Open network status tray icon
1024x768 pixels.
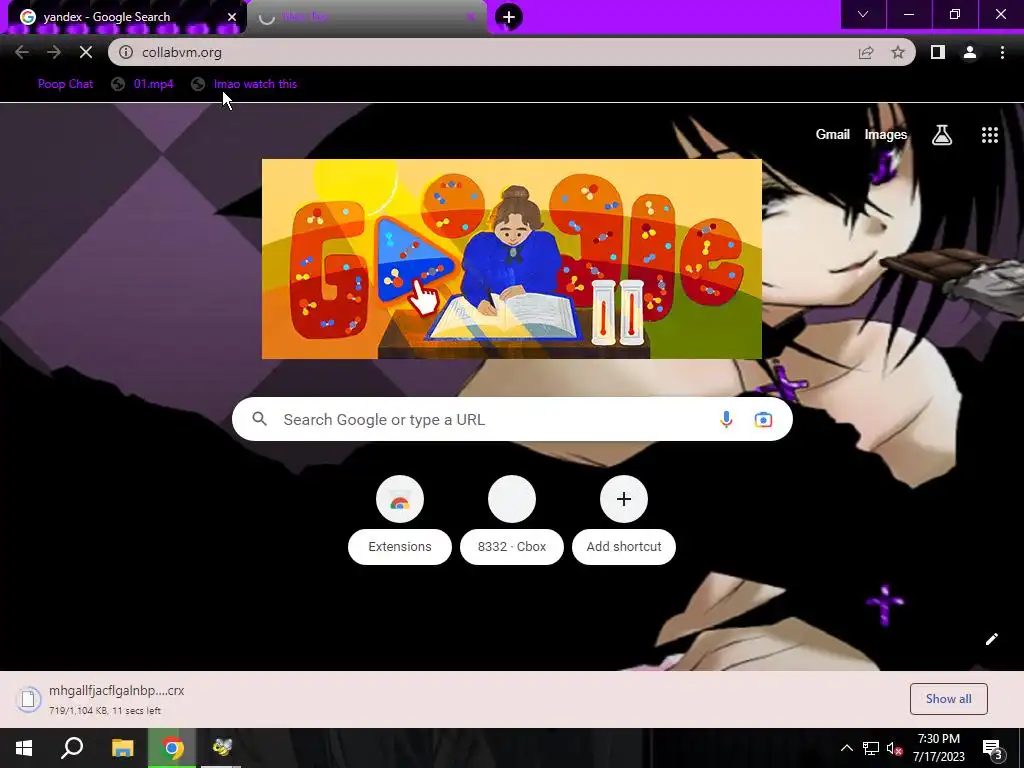tap(871, 748)
